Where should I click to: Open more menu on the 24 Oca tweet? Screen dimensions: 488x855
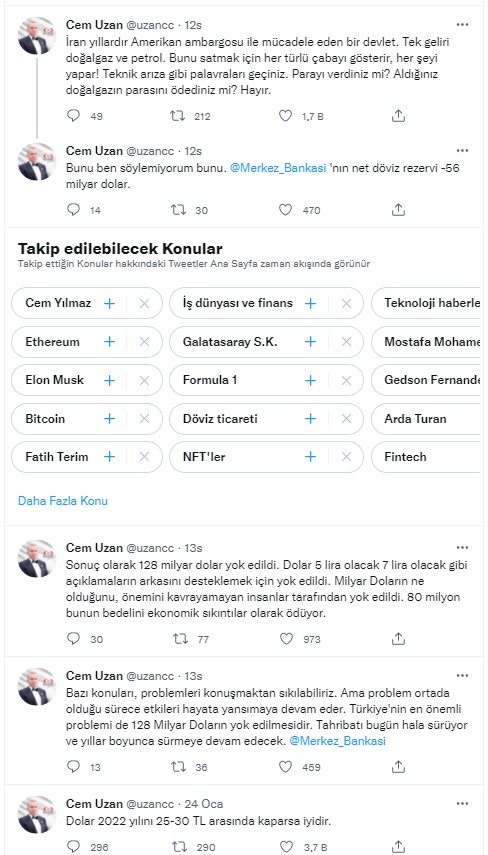click(x=462, y=804)
